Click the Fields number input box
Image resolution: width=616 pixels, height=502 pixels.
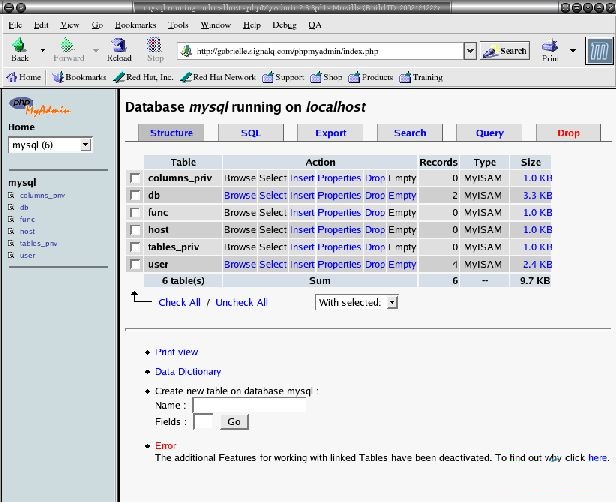click(204, 421)
